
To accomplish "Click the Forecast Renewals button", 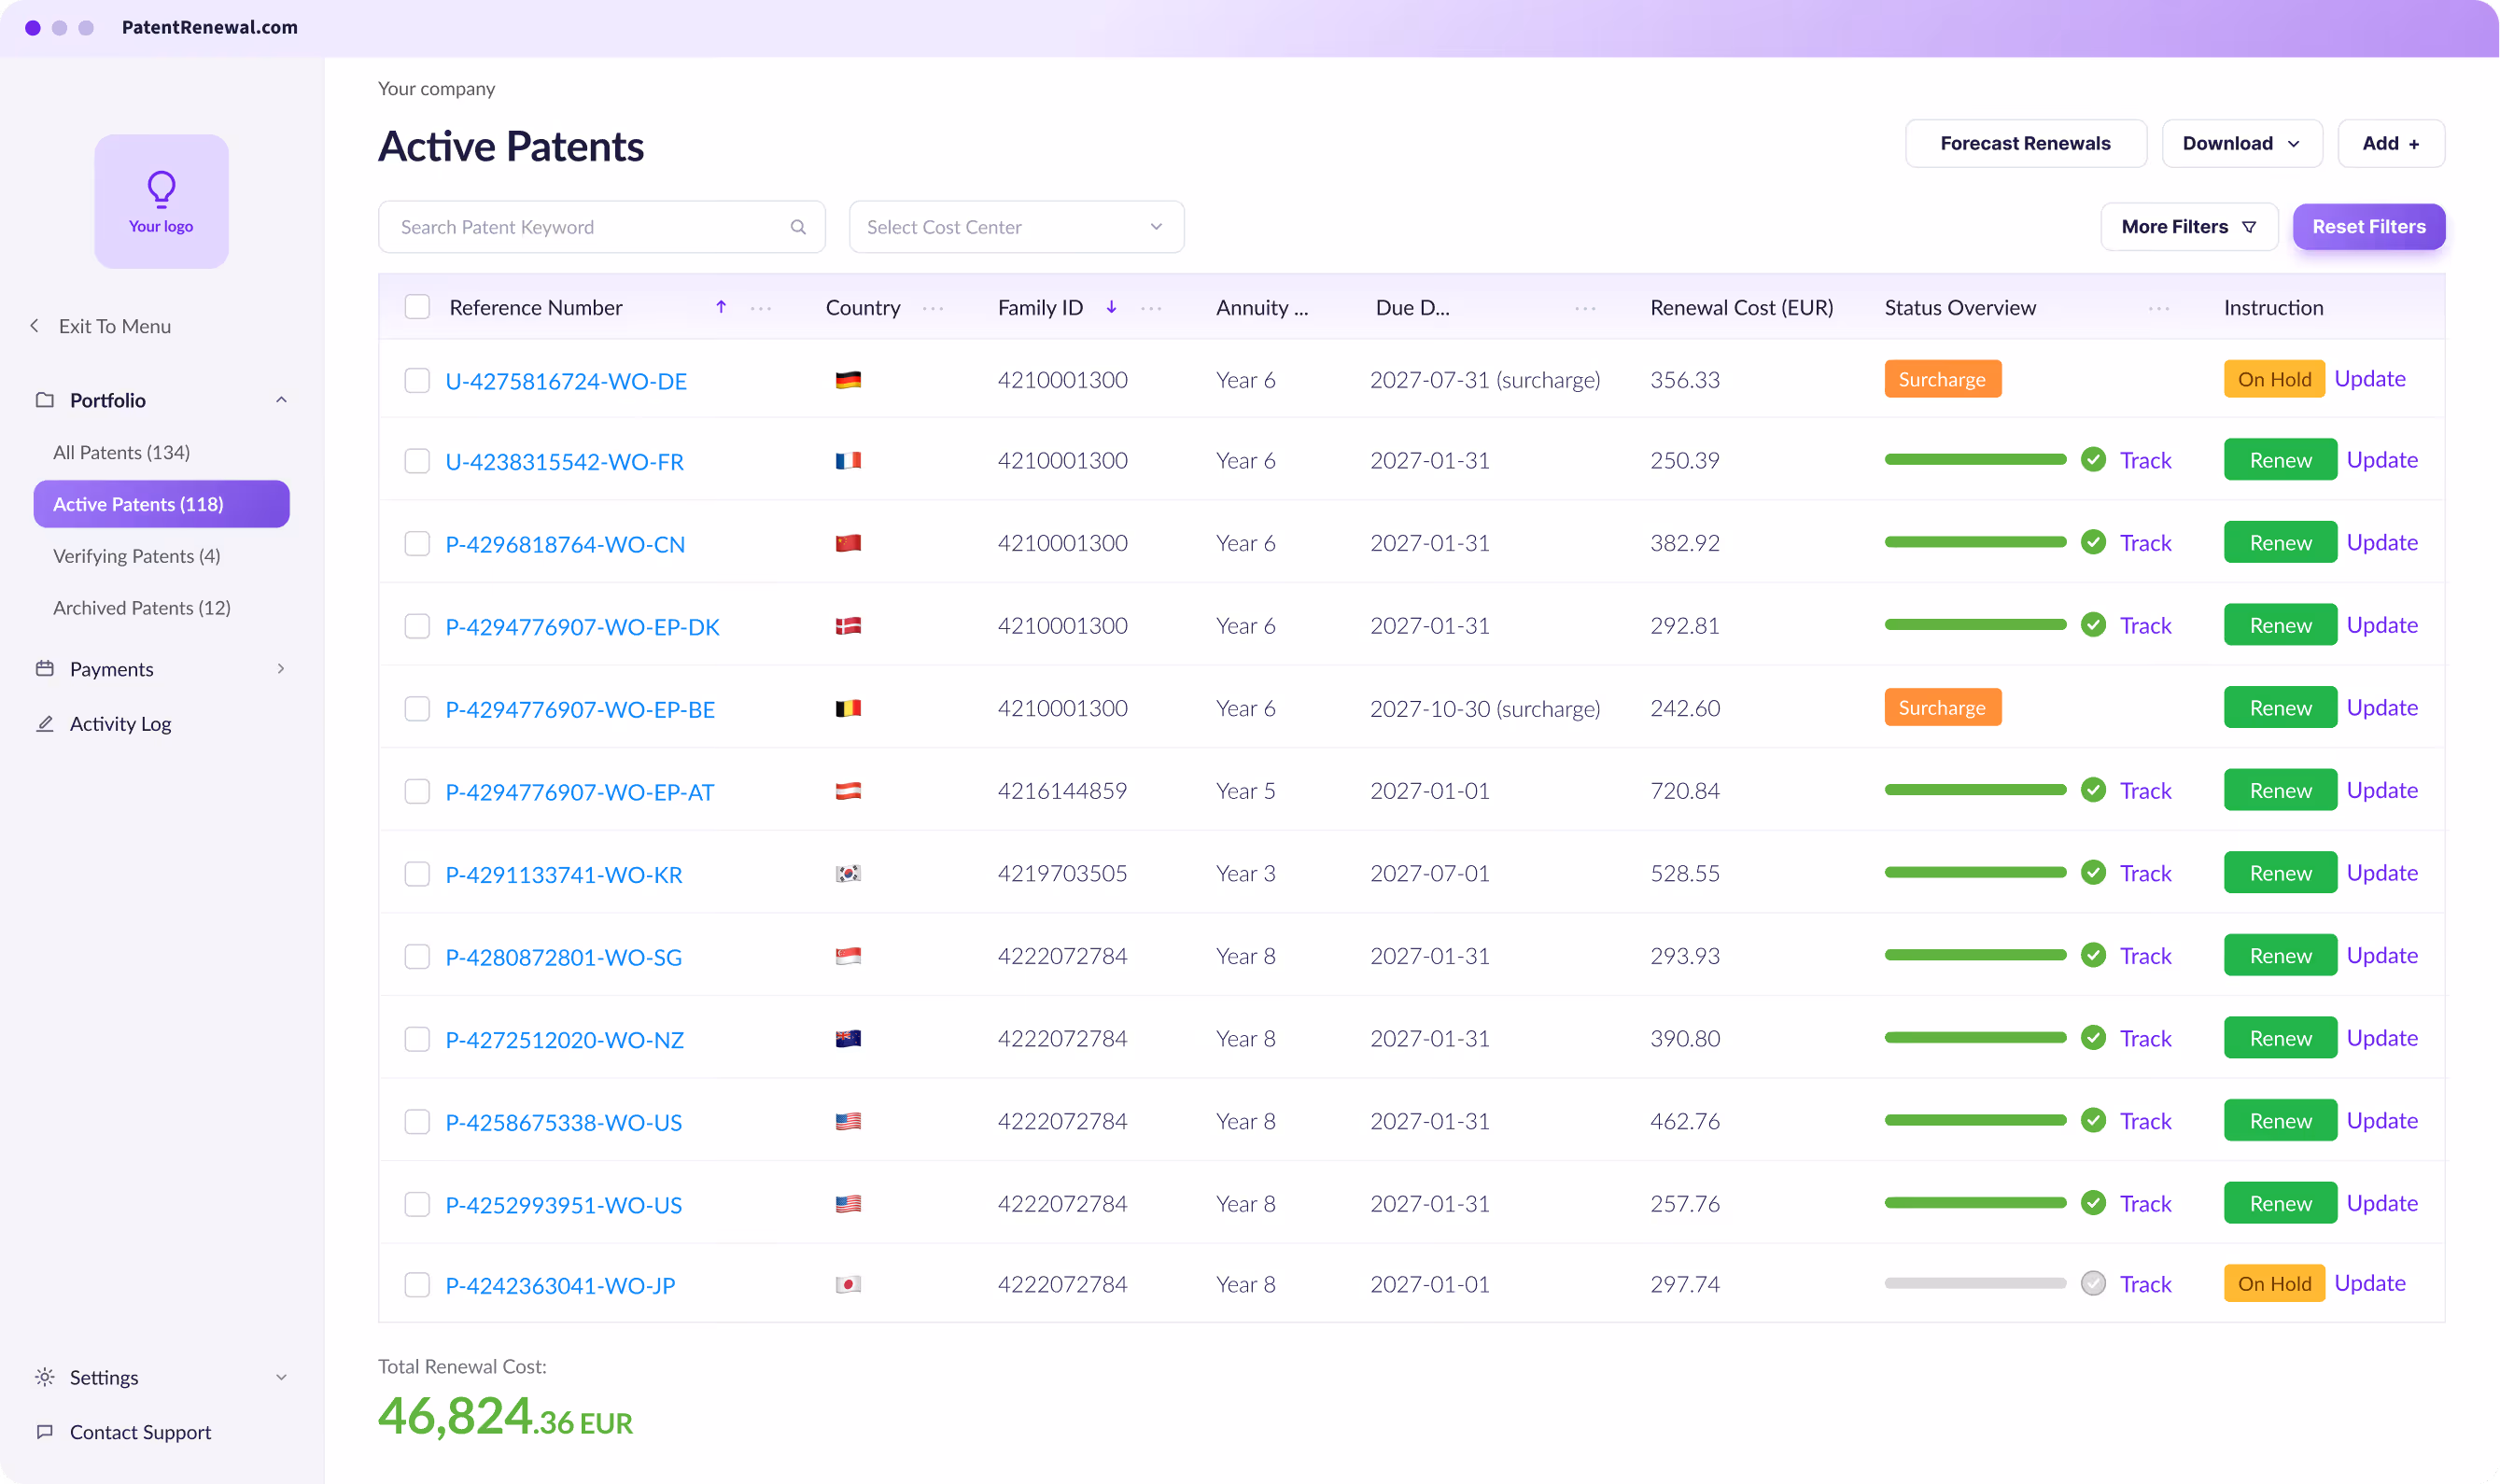I will tap(2025, 144).
